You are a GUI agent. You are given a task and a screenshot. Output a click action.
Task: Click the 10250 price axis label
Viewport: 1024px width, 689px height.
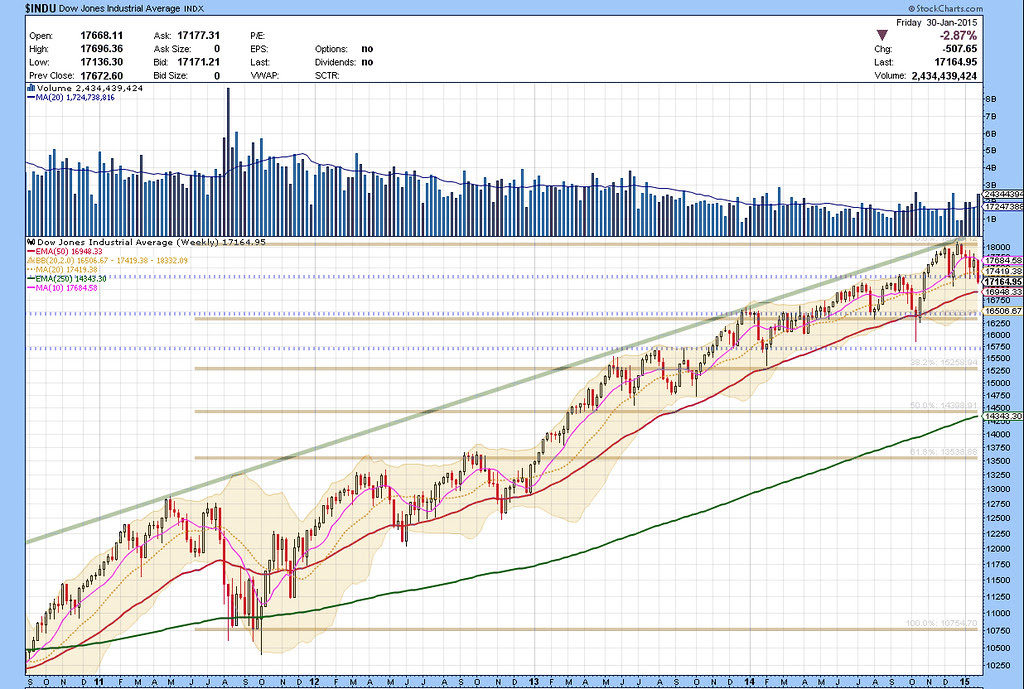999,666
